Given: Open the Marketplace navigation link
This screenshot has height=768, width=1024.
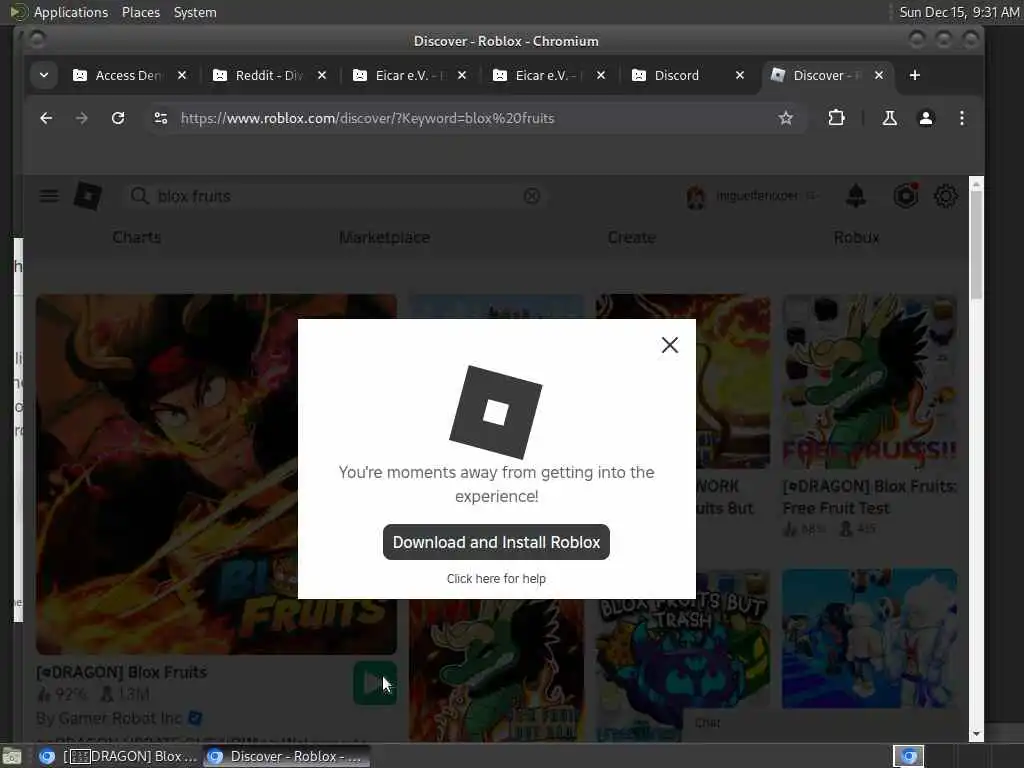Looking at the screenshot, I should 385,237.
